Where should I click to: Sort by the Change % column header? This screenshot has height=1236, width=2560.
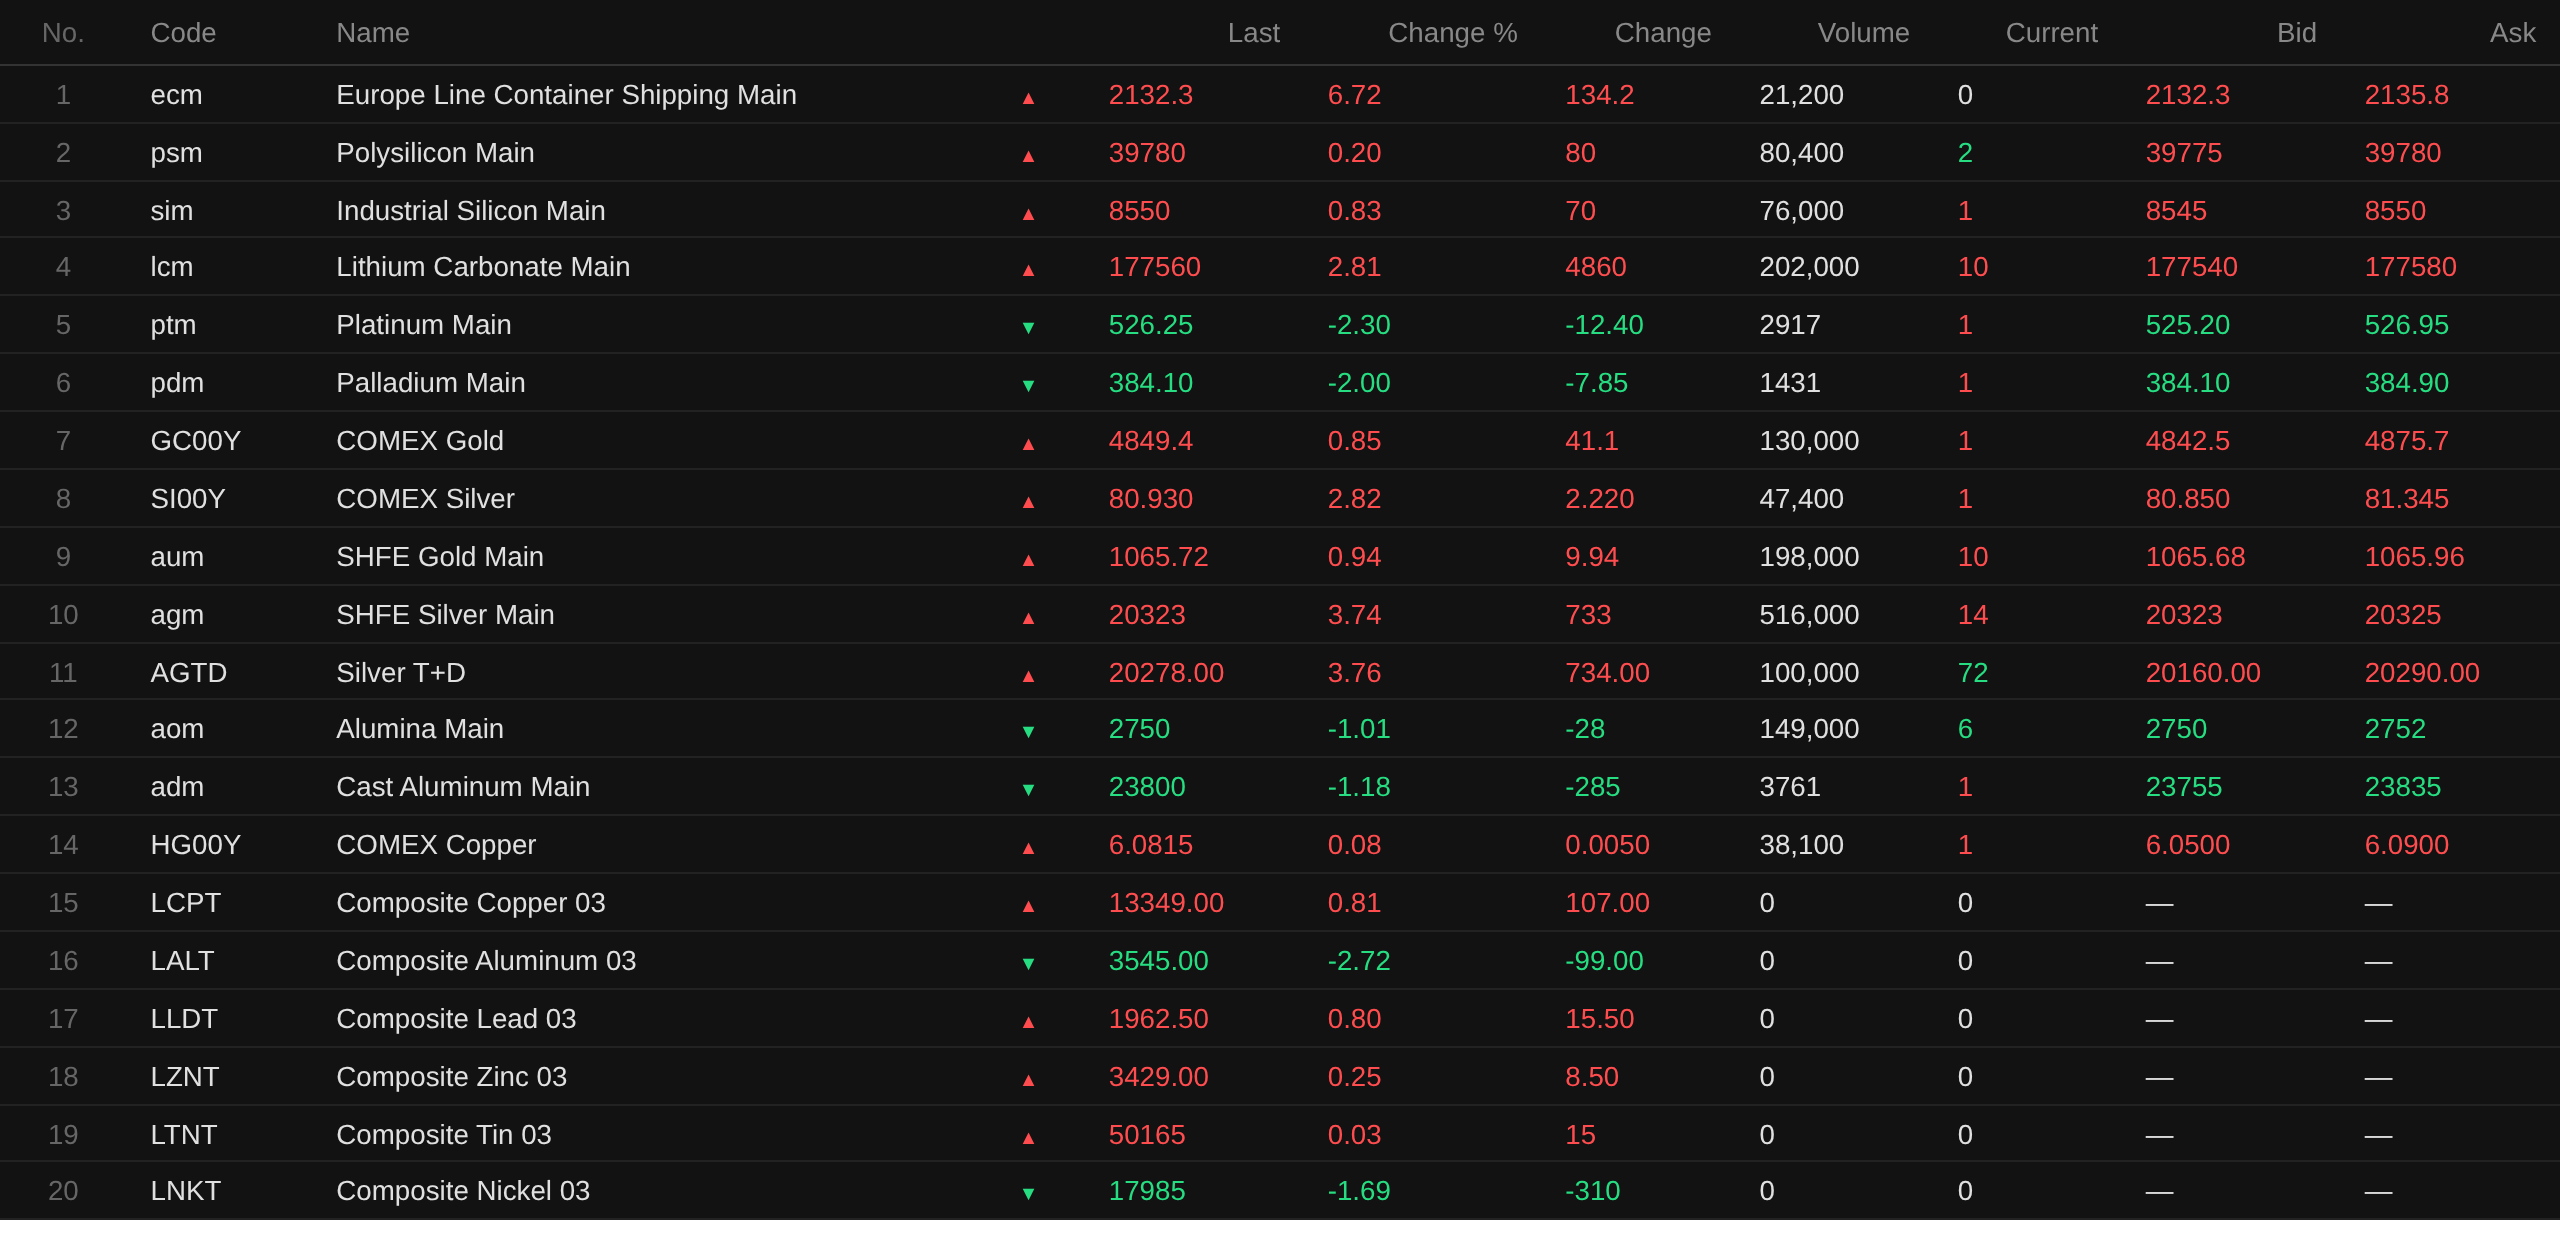coord(1452,33)
